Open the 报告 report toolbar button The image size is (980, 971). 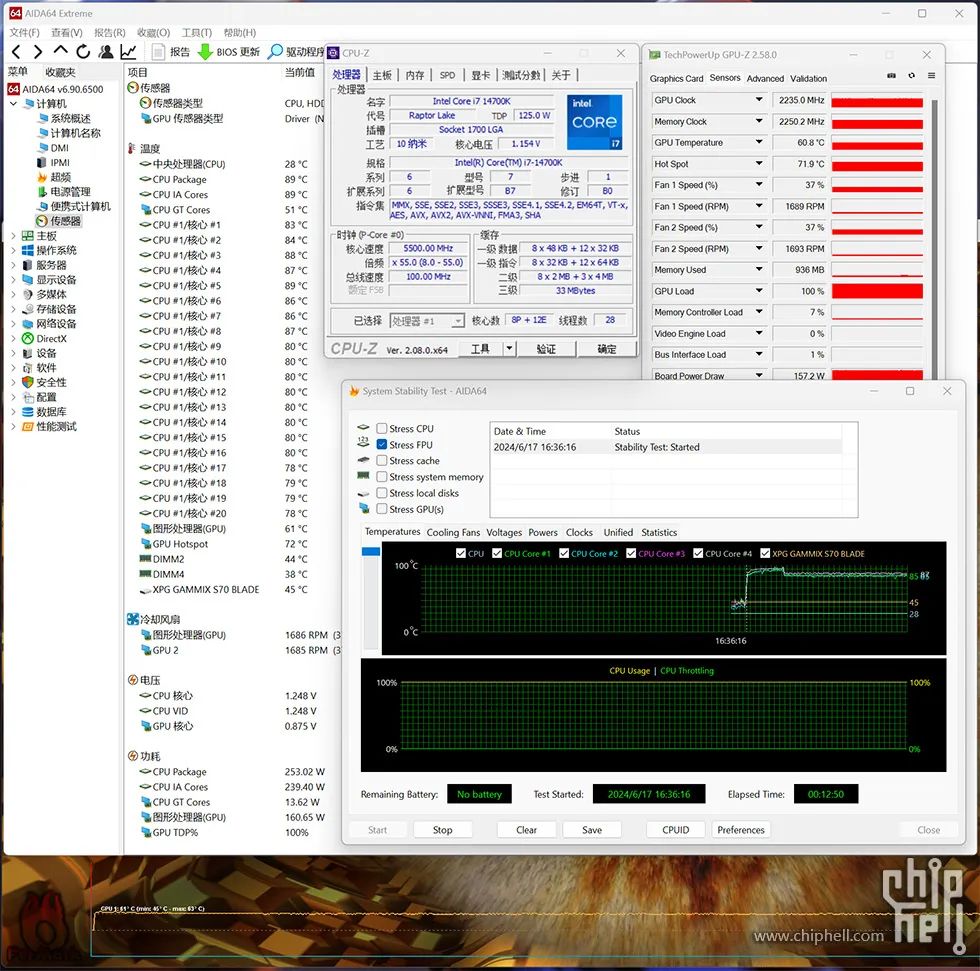(x=171, y=52)
